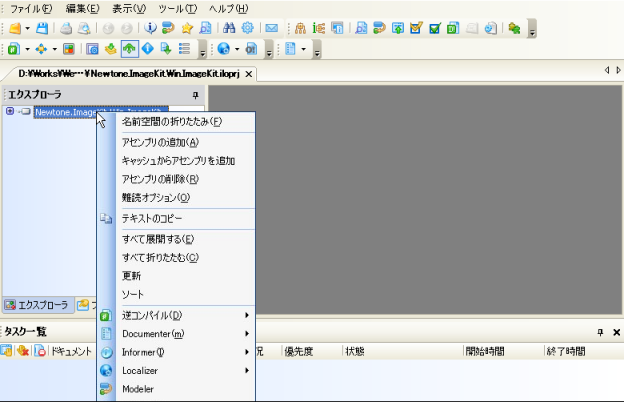Image resolution: width=624 pixels, height=402 pixels.
Task: Click the green checkmark box icon
Action: (435, 28)
